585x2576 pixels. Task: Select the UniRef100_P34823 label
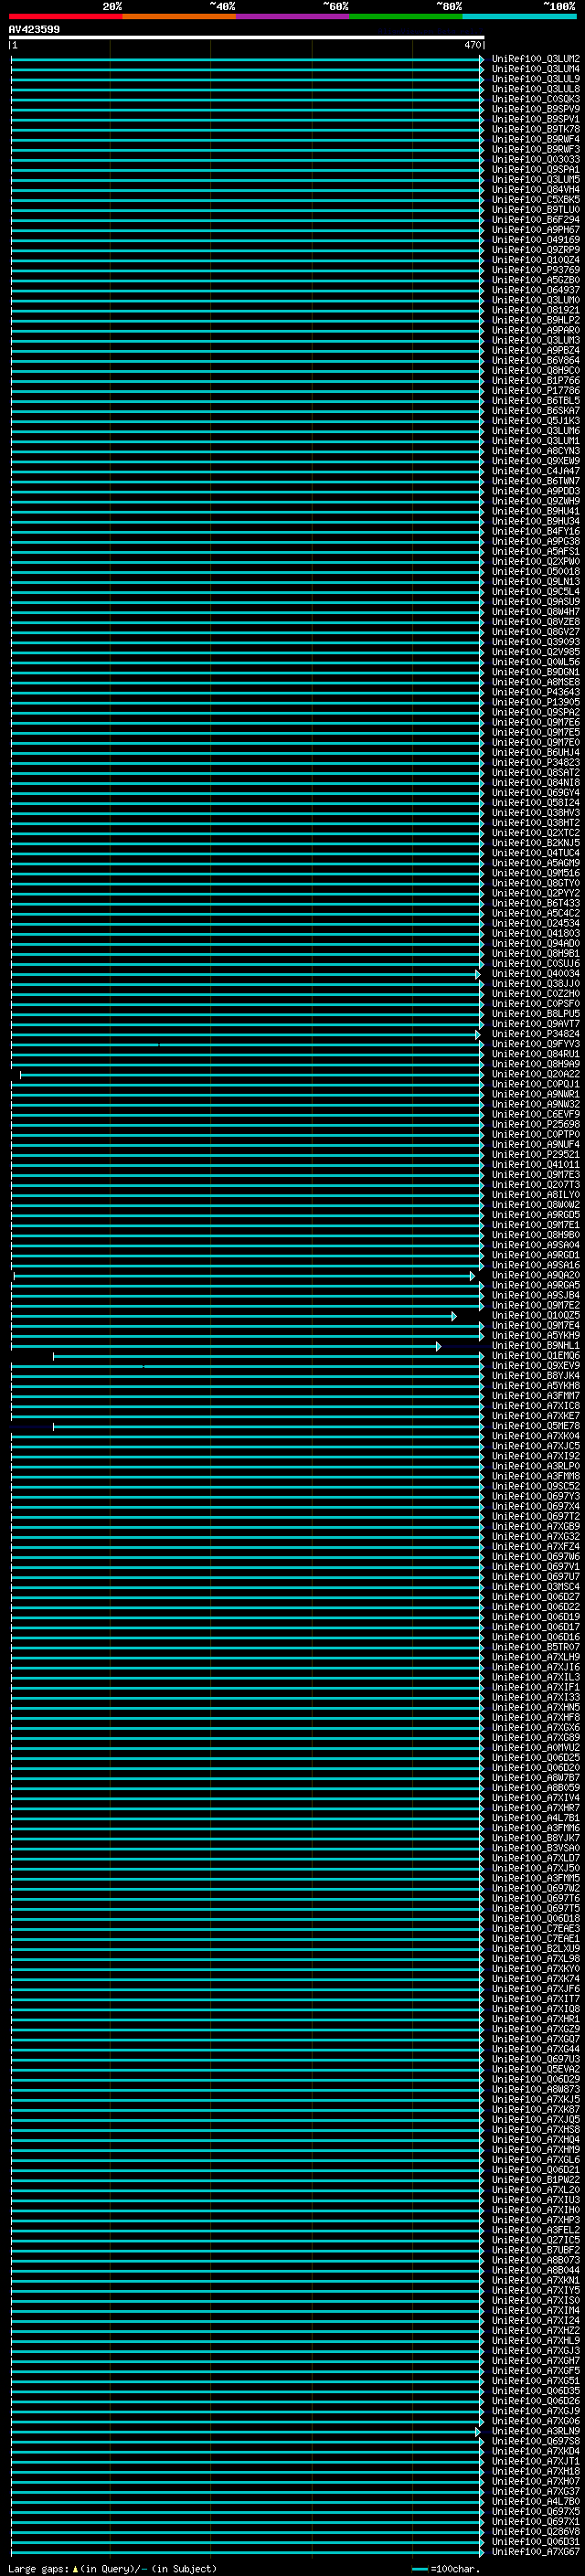(536, 763)
